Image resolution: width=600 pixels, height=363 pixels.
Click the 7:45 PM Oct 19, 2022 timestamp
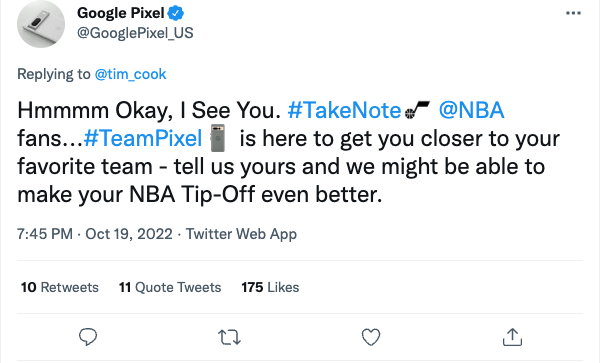(x=95, y=234)
